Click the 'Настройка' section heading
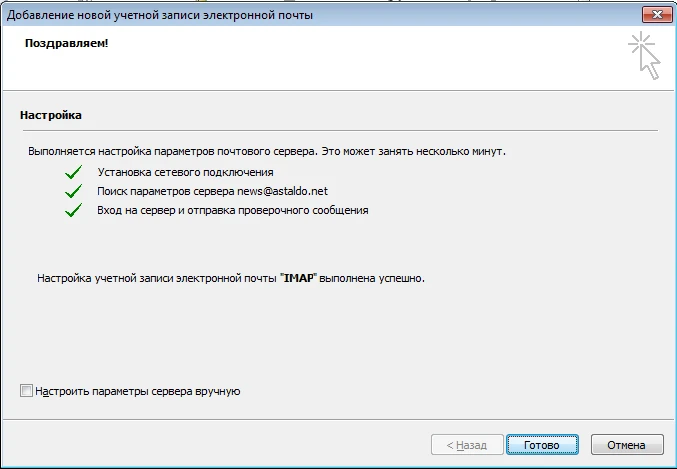677x469 pixels. point(51,116)
